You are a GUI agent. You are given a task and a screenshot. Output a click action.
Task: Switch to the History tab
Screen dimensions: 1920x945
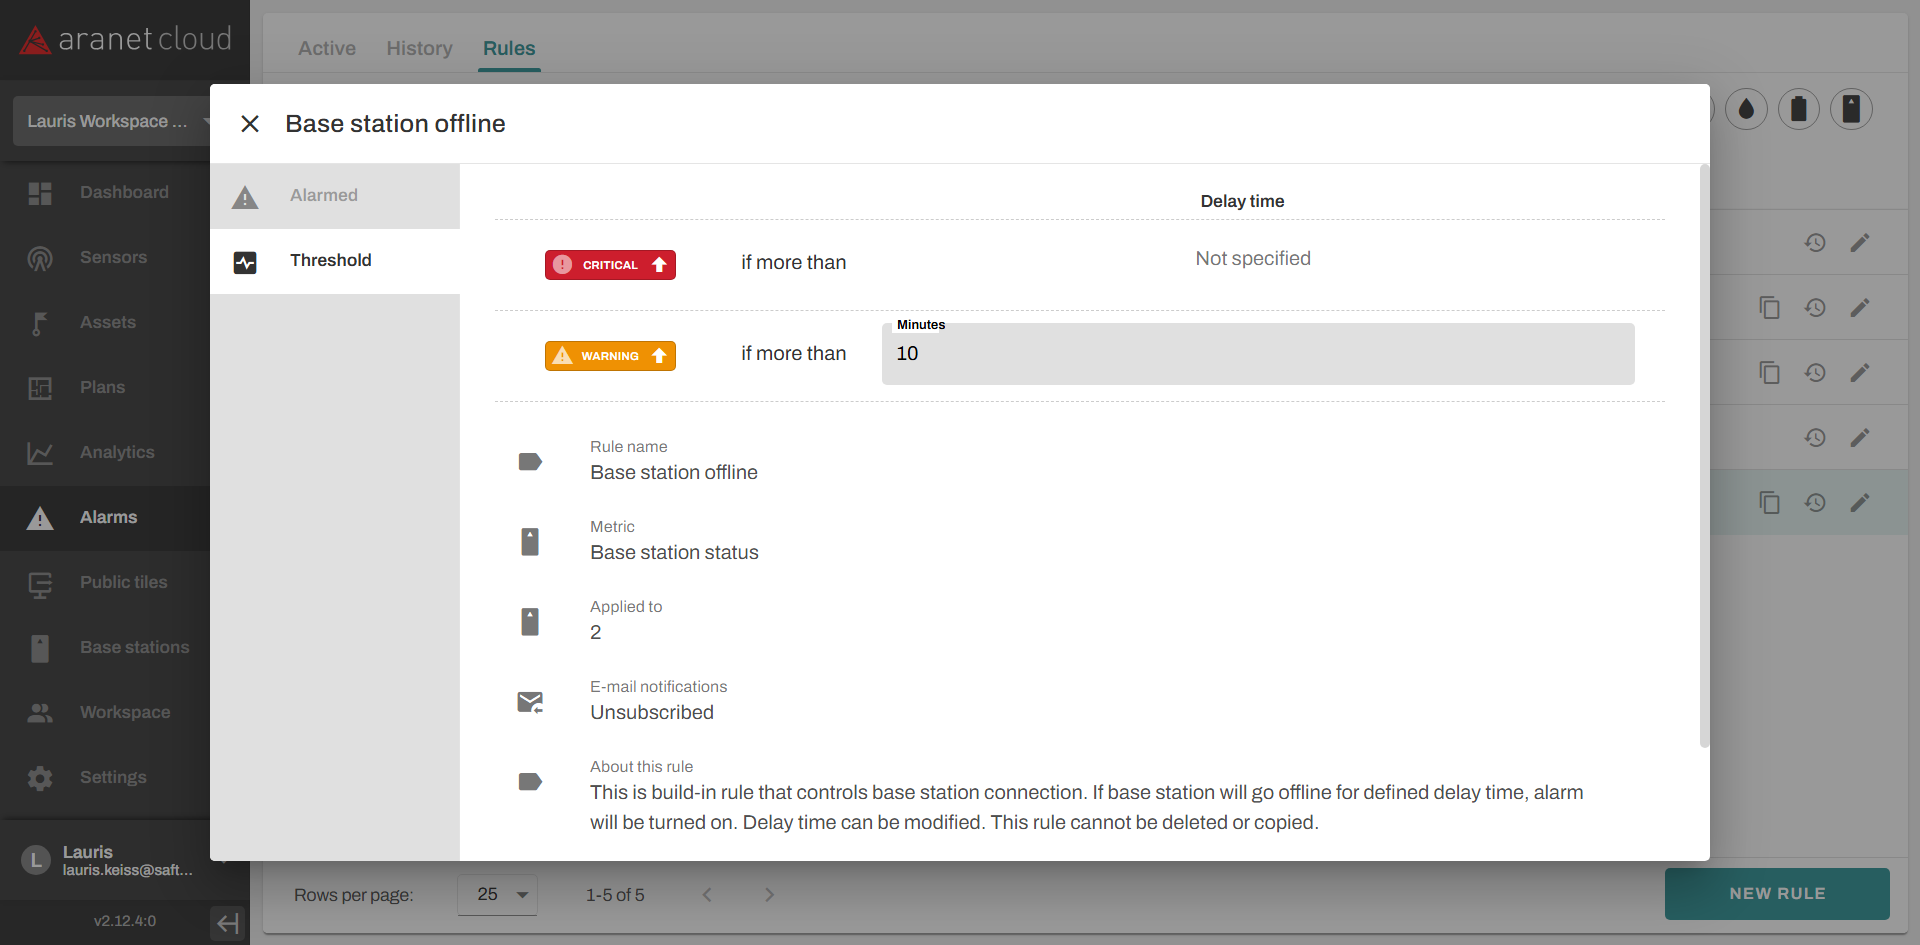(x=419, y=48)
